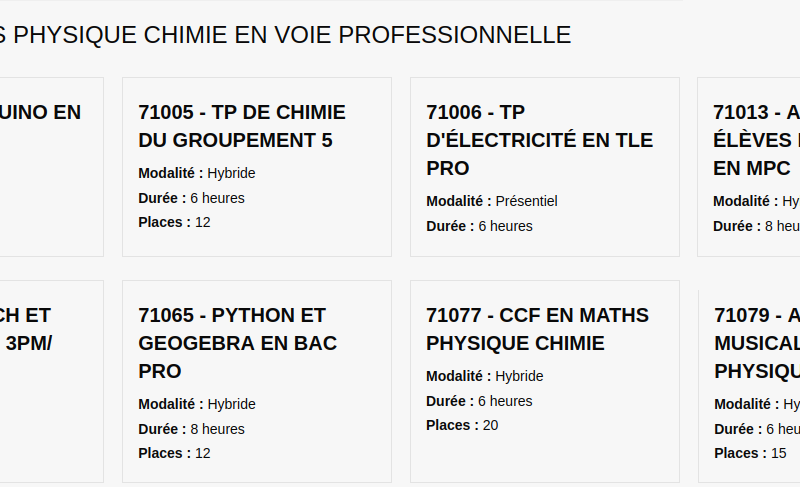The image size is (800, 487).
Task: Click the page heading Physique Chimie en Voie Professionnelle
Action: (285, 35)
